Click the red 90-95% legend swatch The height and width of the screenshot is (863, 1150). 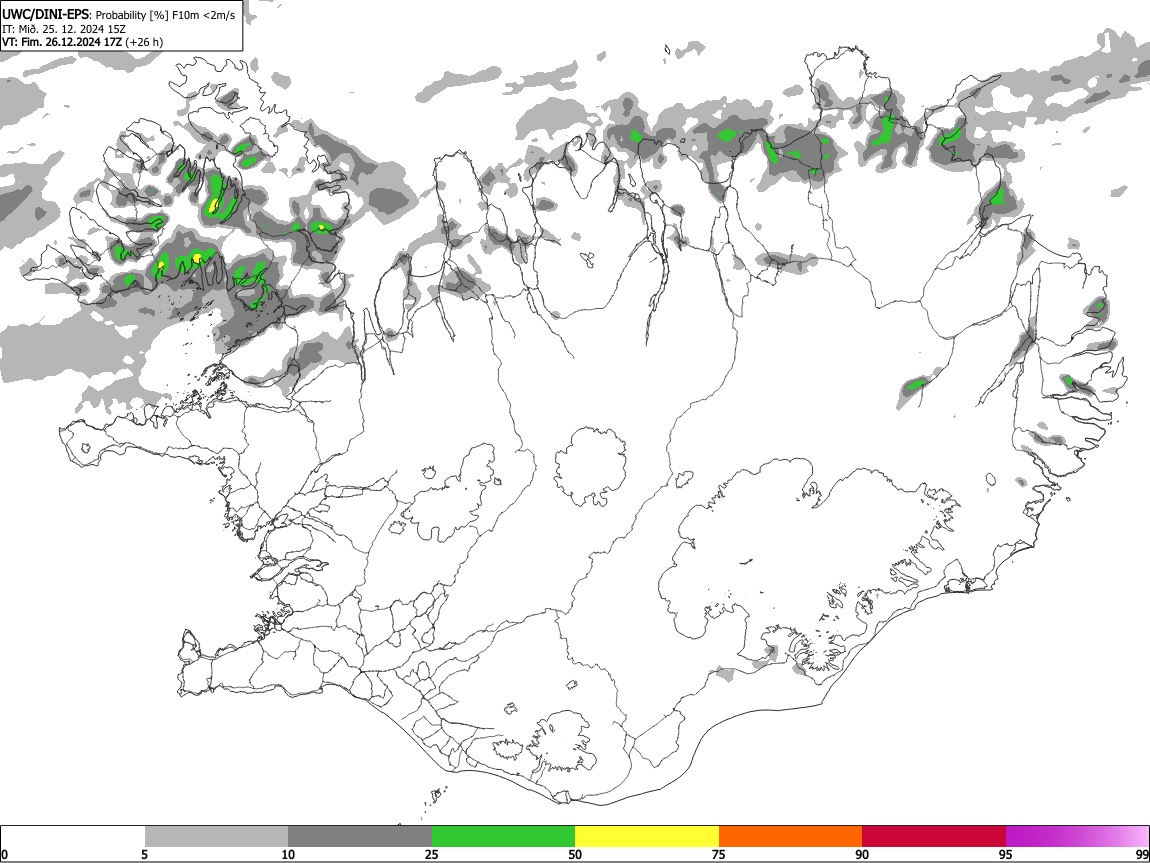click(x=934, y=836)
